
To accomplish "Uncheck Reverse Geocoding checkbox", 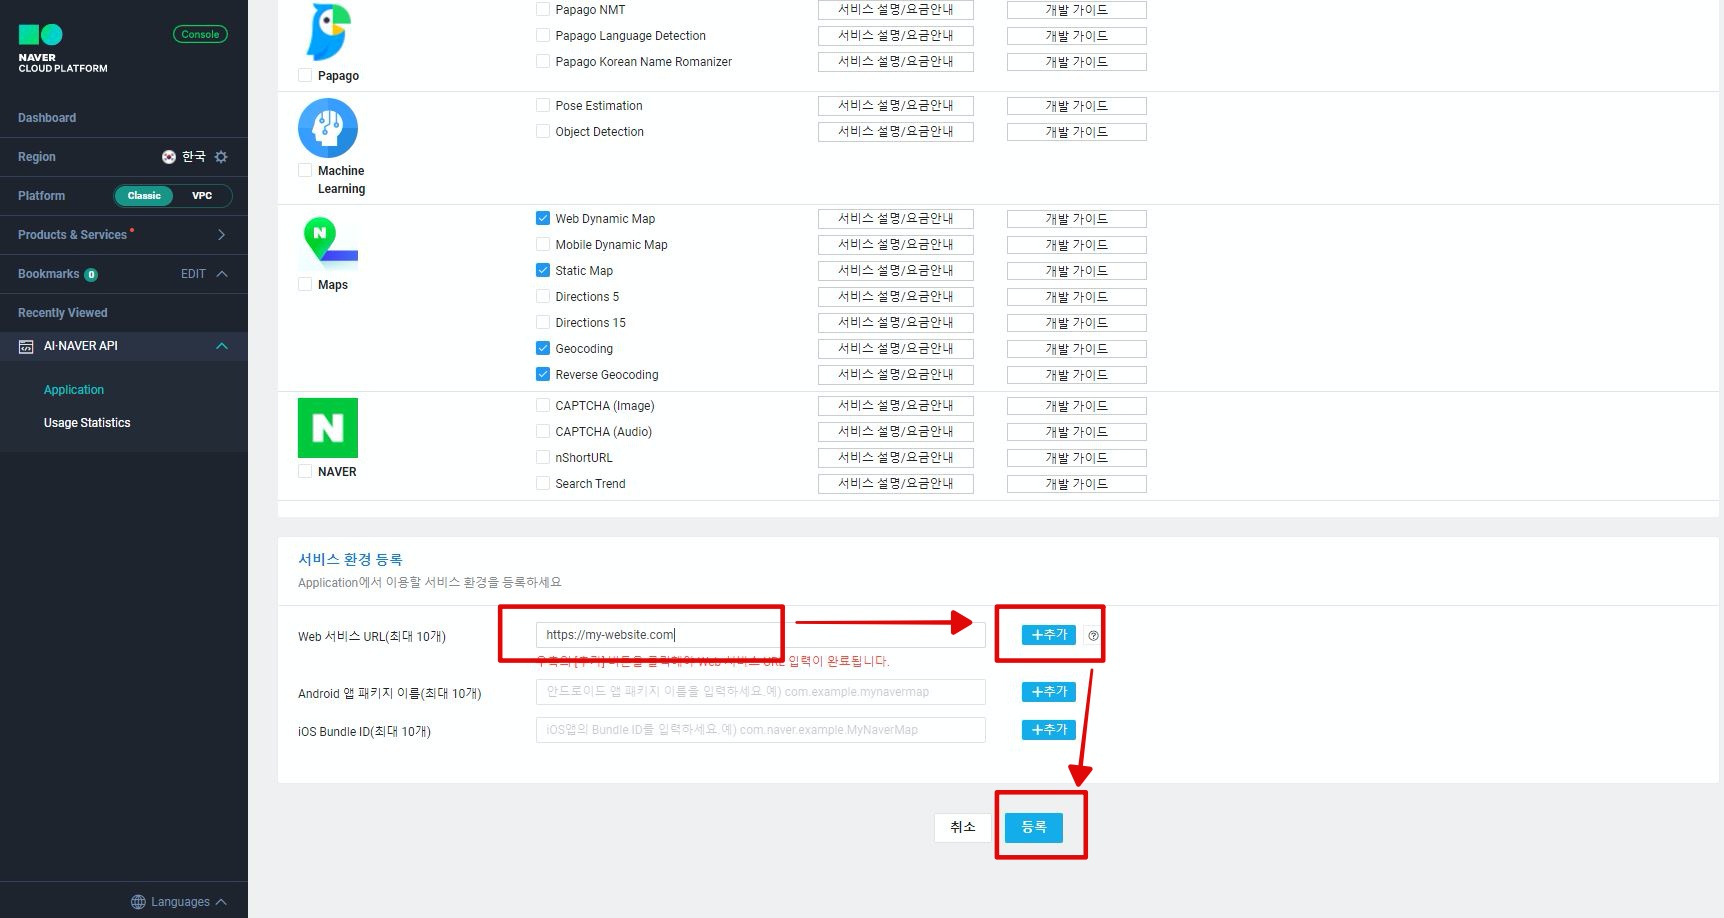I will coord(543,374).
